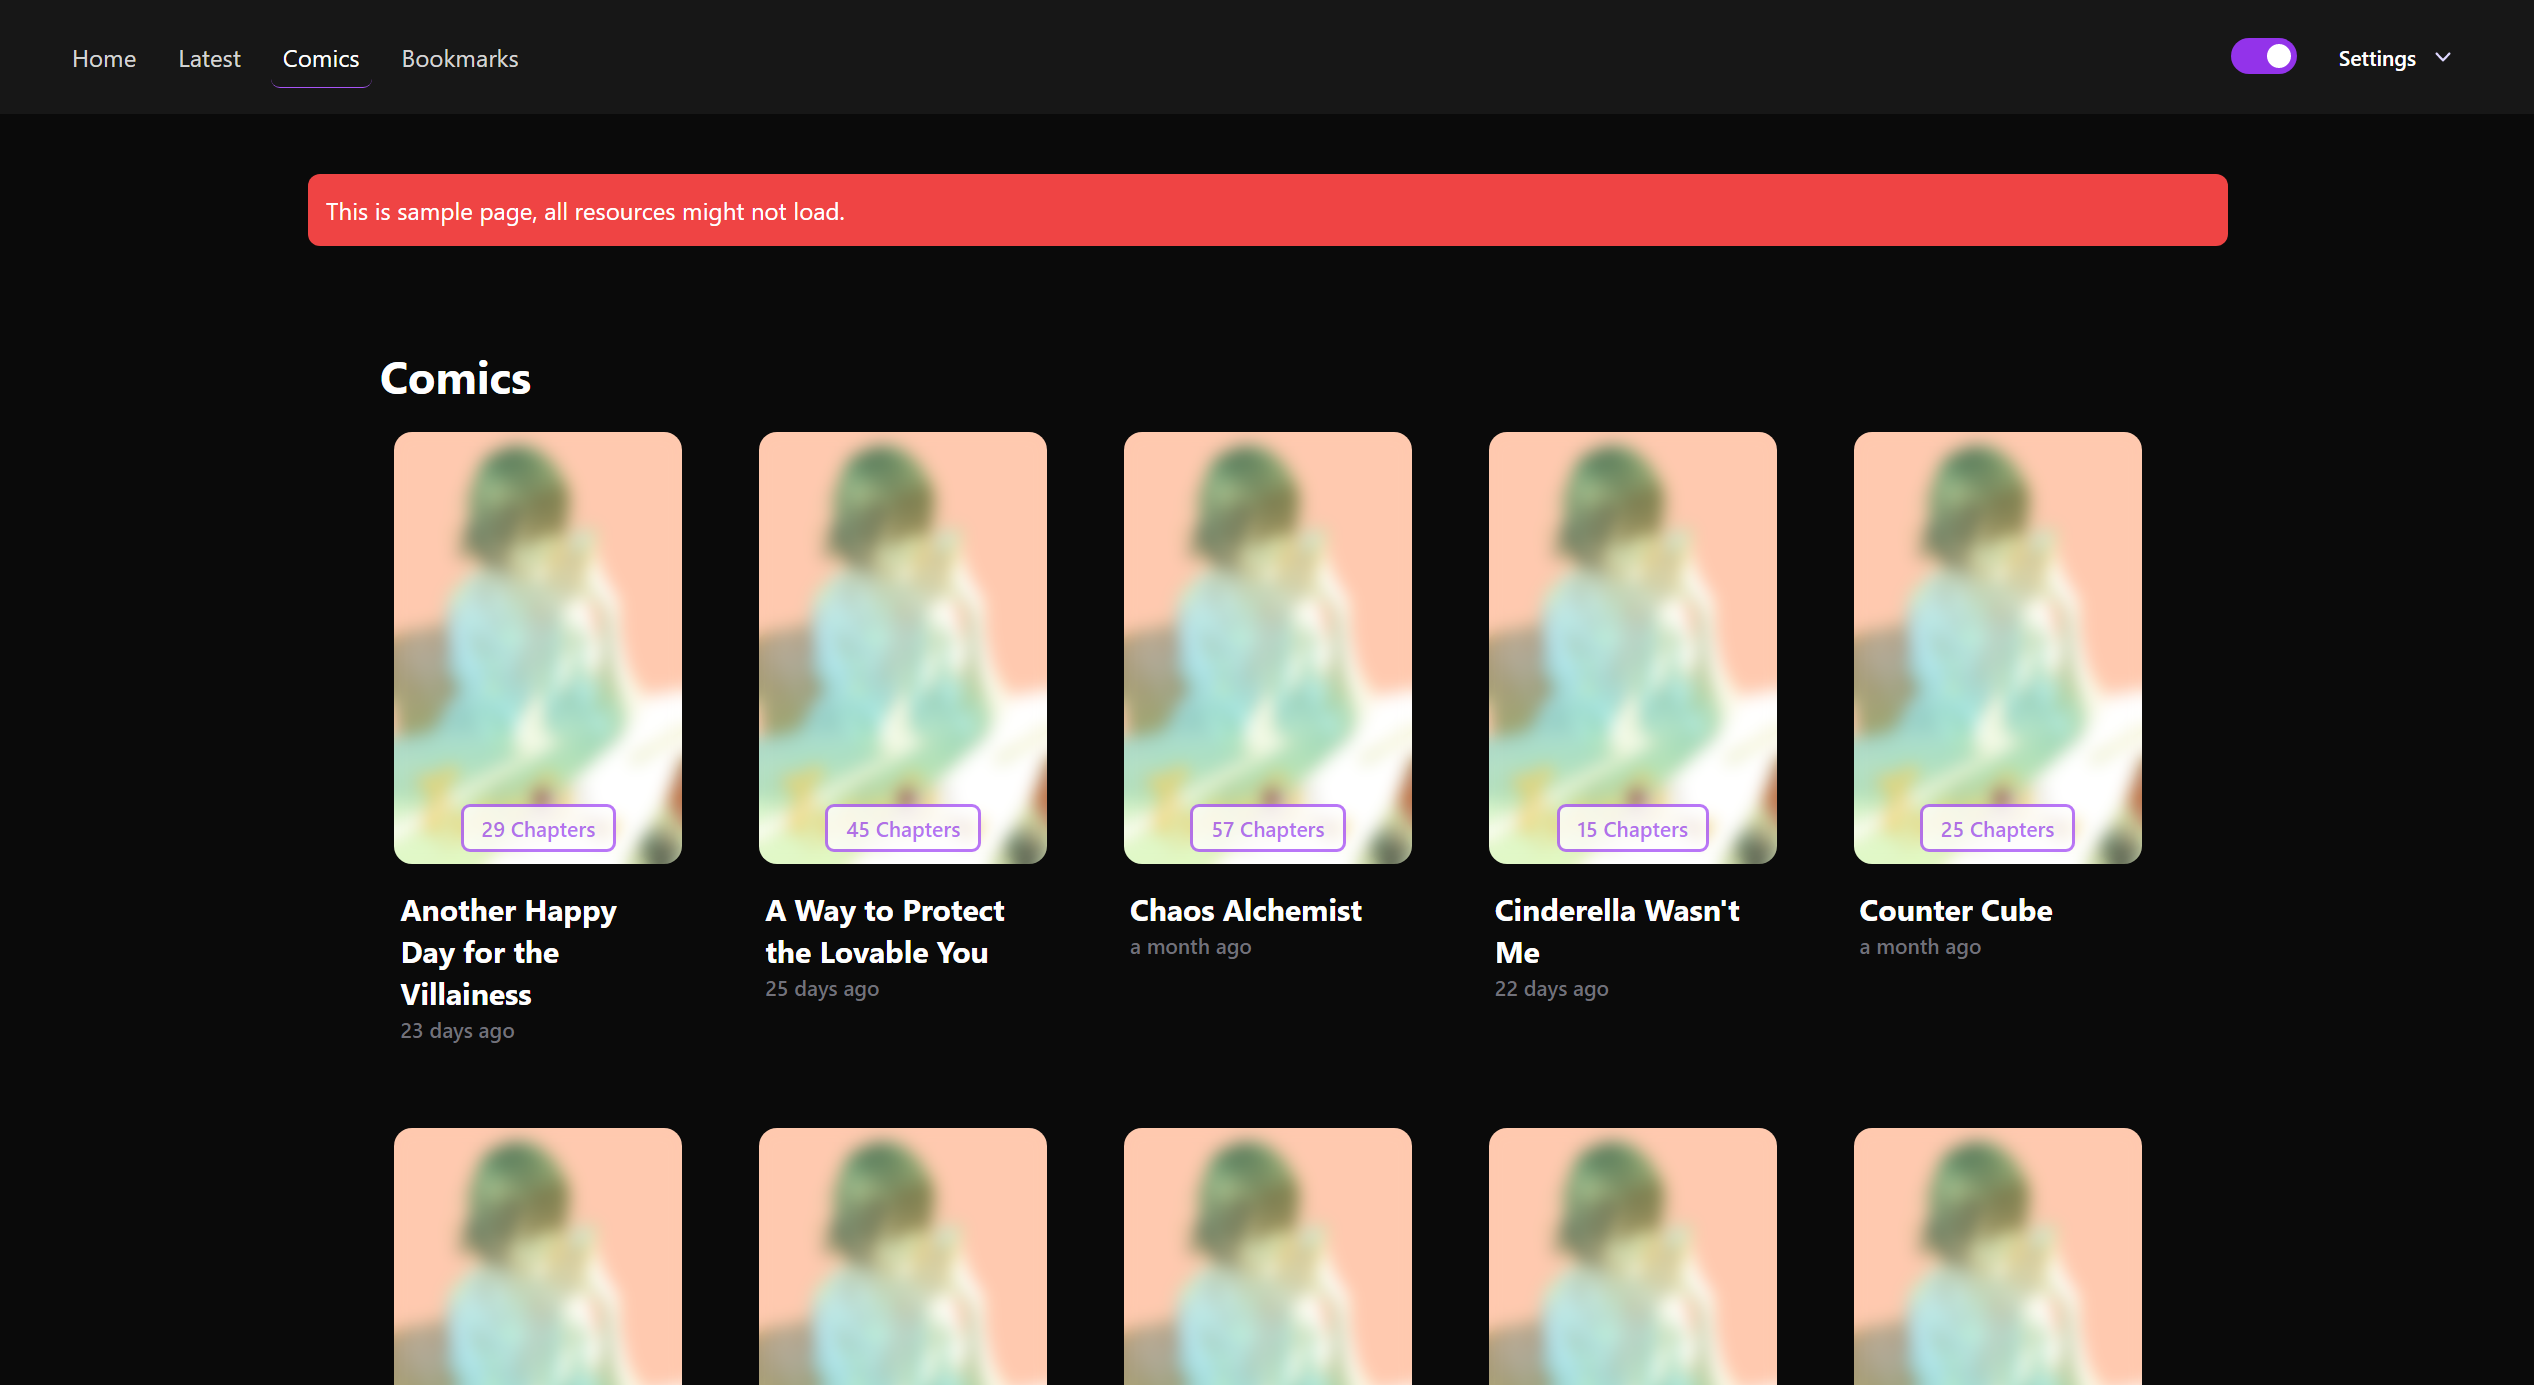Viewport: 2534px width, 1385px height.
Task: Click the 25 Chapters badge
Action: pyautogui.click(x=1997, y=829)
